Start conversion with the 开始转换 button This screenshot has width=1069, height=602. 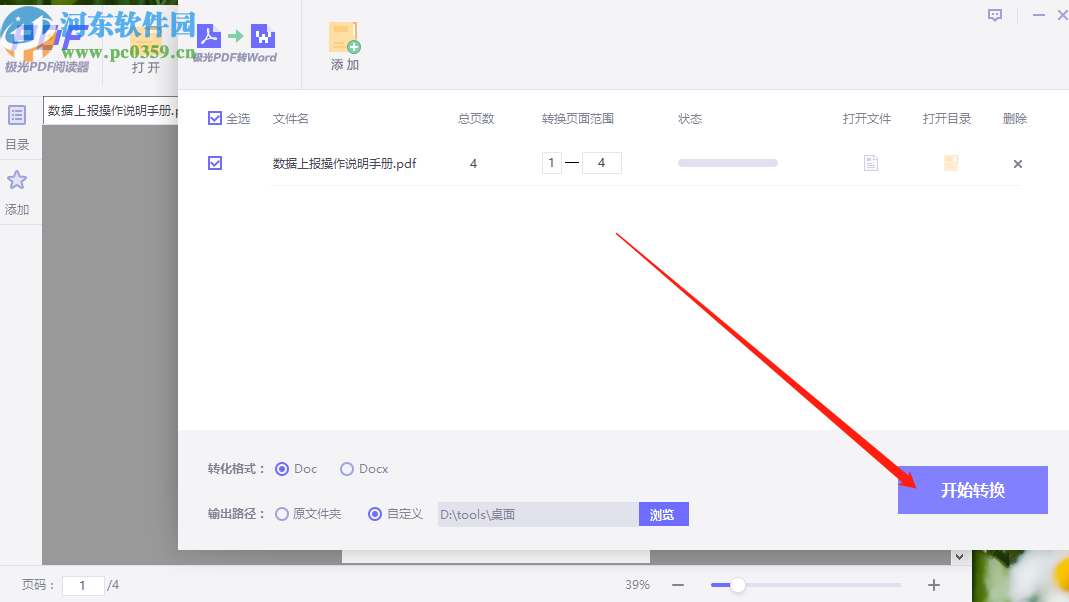(x=971, y=489)
